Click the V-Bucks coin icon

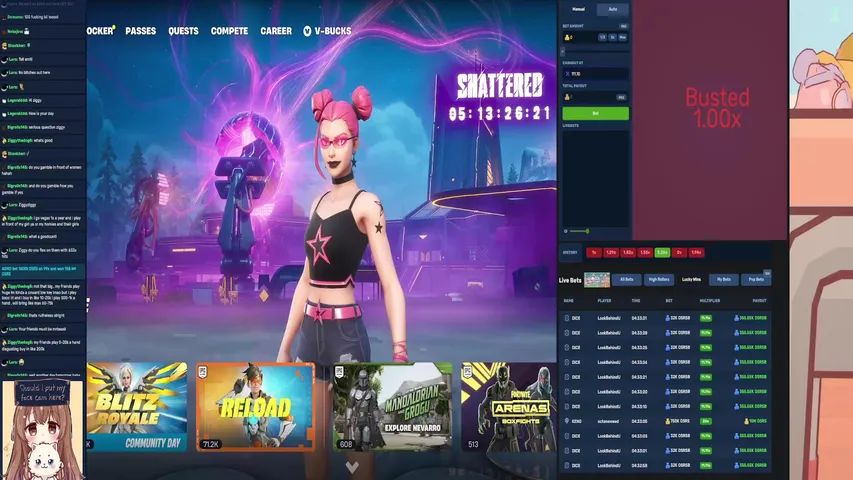pos(307,31)
